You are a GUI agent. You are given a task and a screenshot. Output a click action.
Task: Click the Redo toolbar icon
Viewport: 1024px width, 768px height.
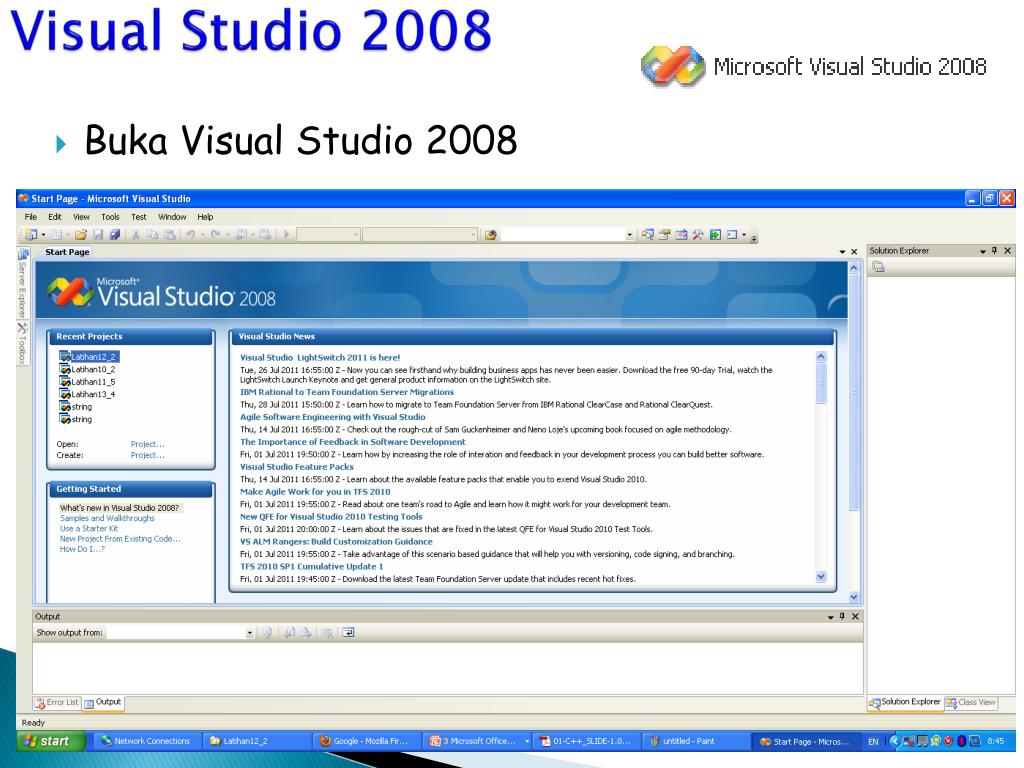(x=215, y=234)
